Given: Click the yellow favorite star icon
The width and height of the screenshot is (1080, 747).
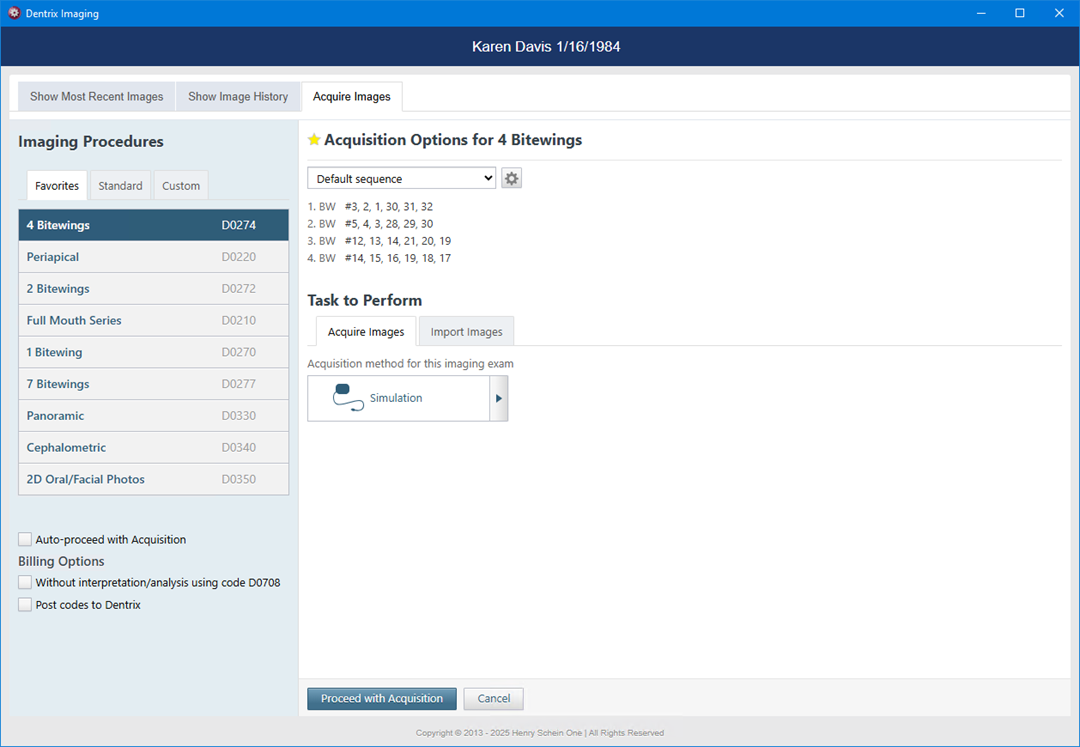Looking at the screenshot, I should 314,140.
